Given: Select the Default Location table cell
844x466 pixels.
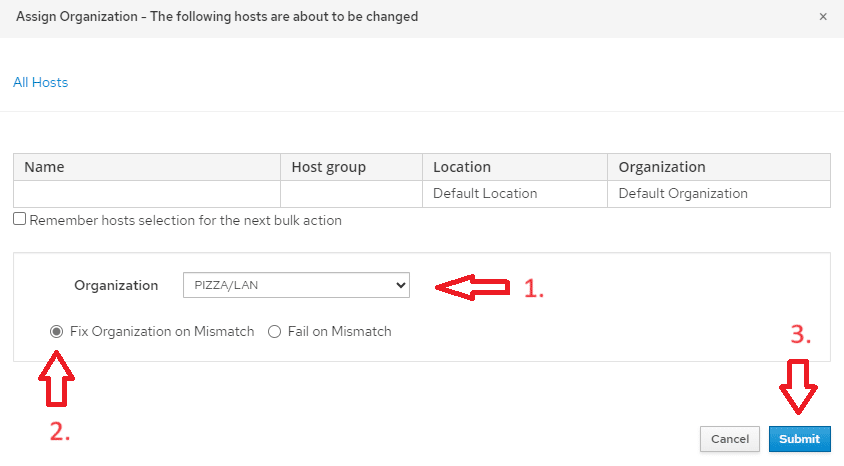Looking at the screenshot, I should [515, 194].
